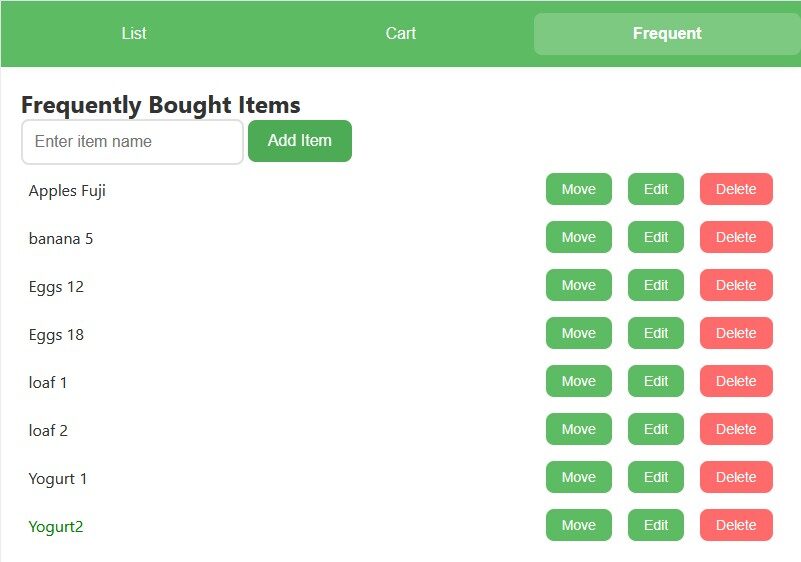Delete the loaf 2 entry
Screen dimensions: 801x562
pyautogui.click(x=736, y=429)
